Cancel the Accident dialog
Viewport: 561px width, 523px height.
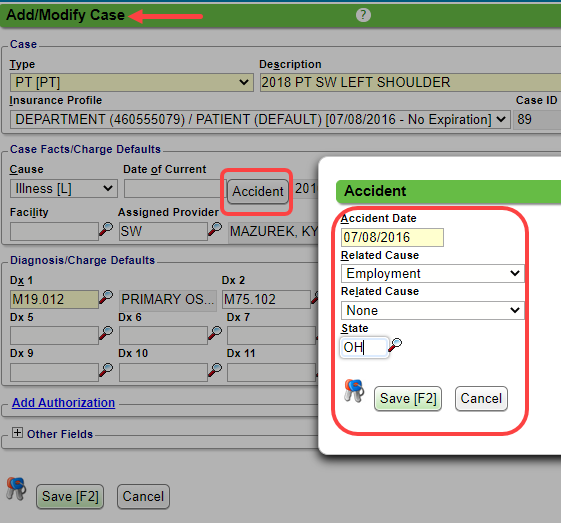click(x=481, y=399)
